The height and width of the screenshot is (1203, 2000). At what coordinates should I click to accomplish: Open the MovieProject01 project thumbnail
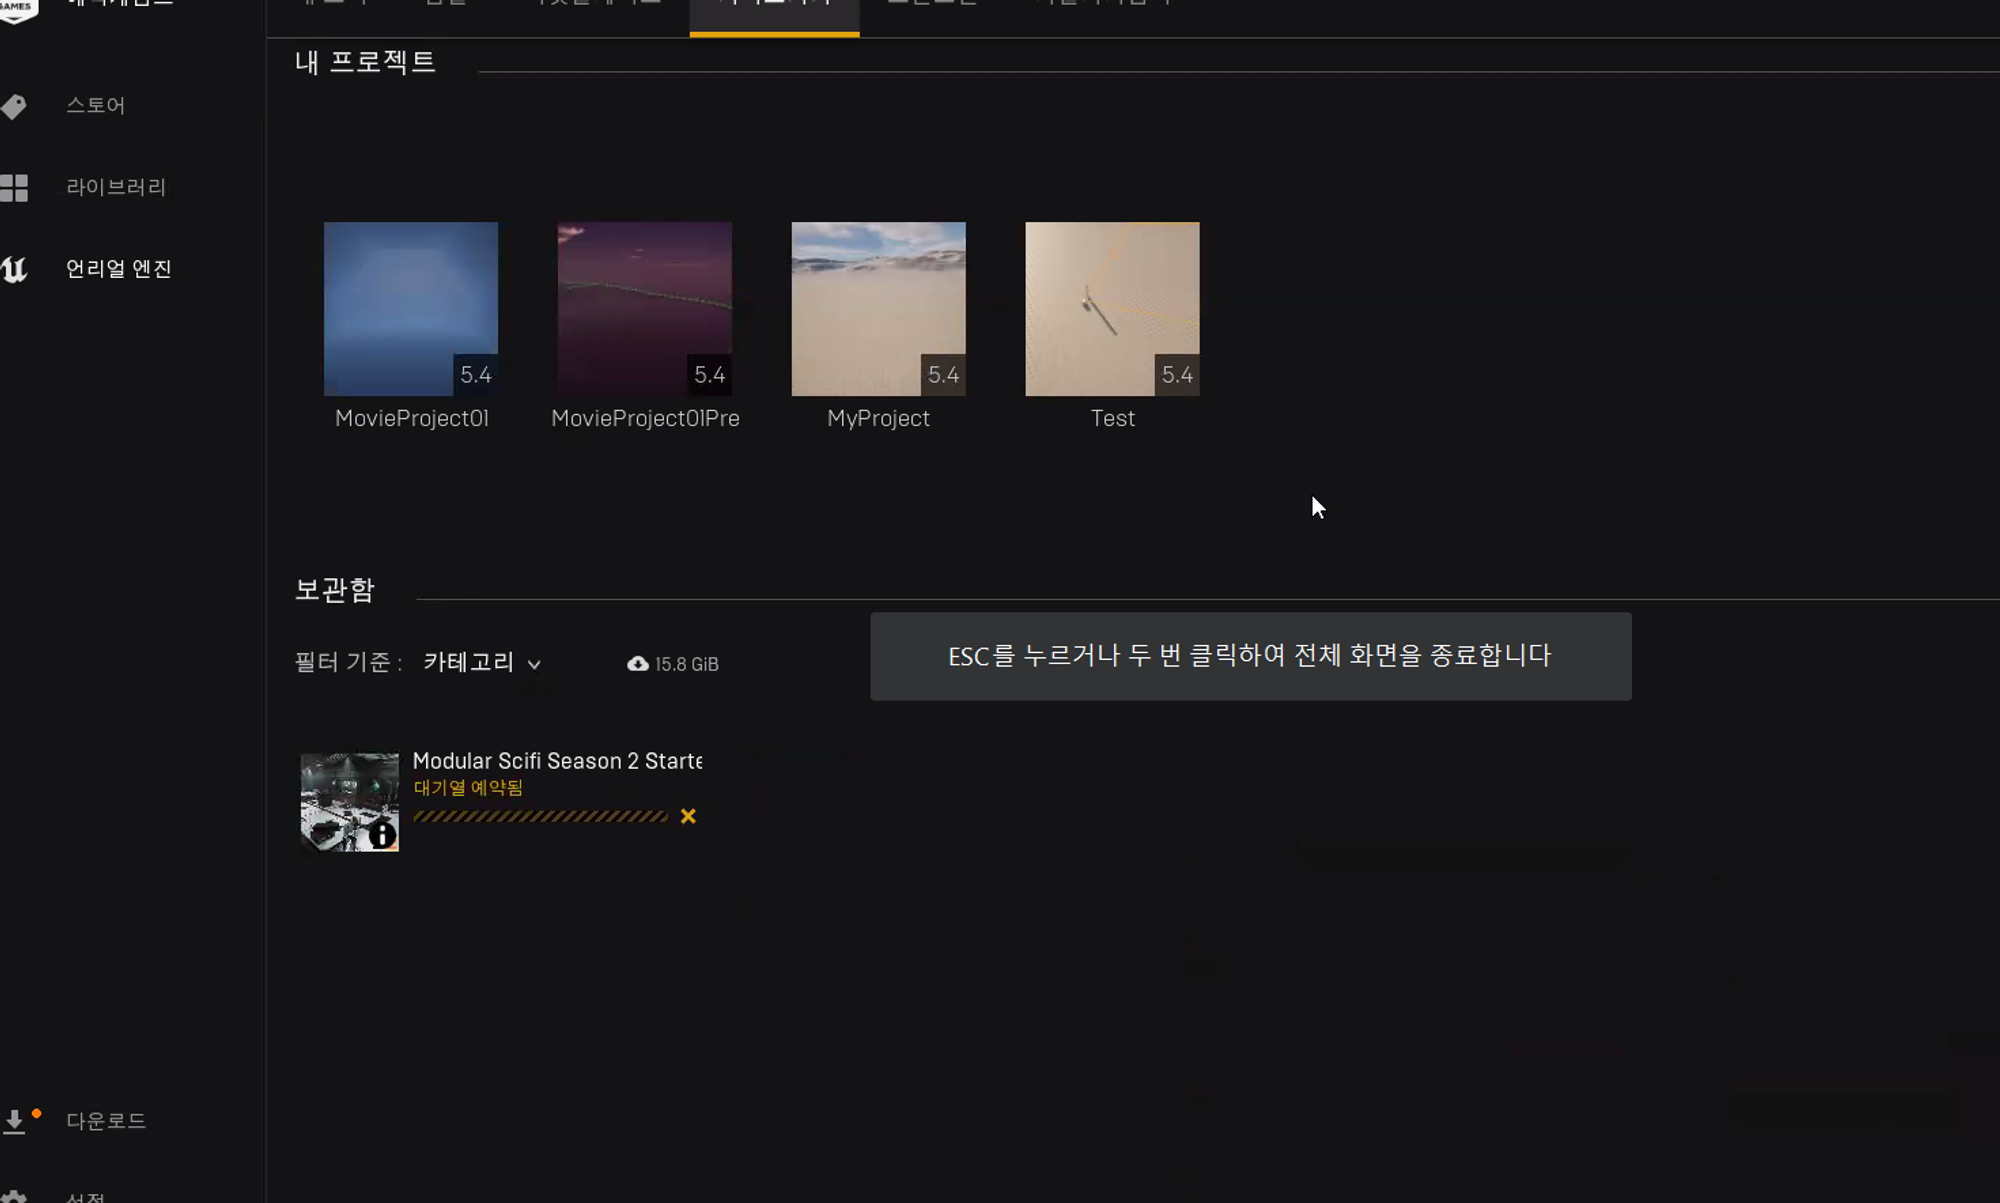pos(411,309)
